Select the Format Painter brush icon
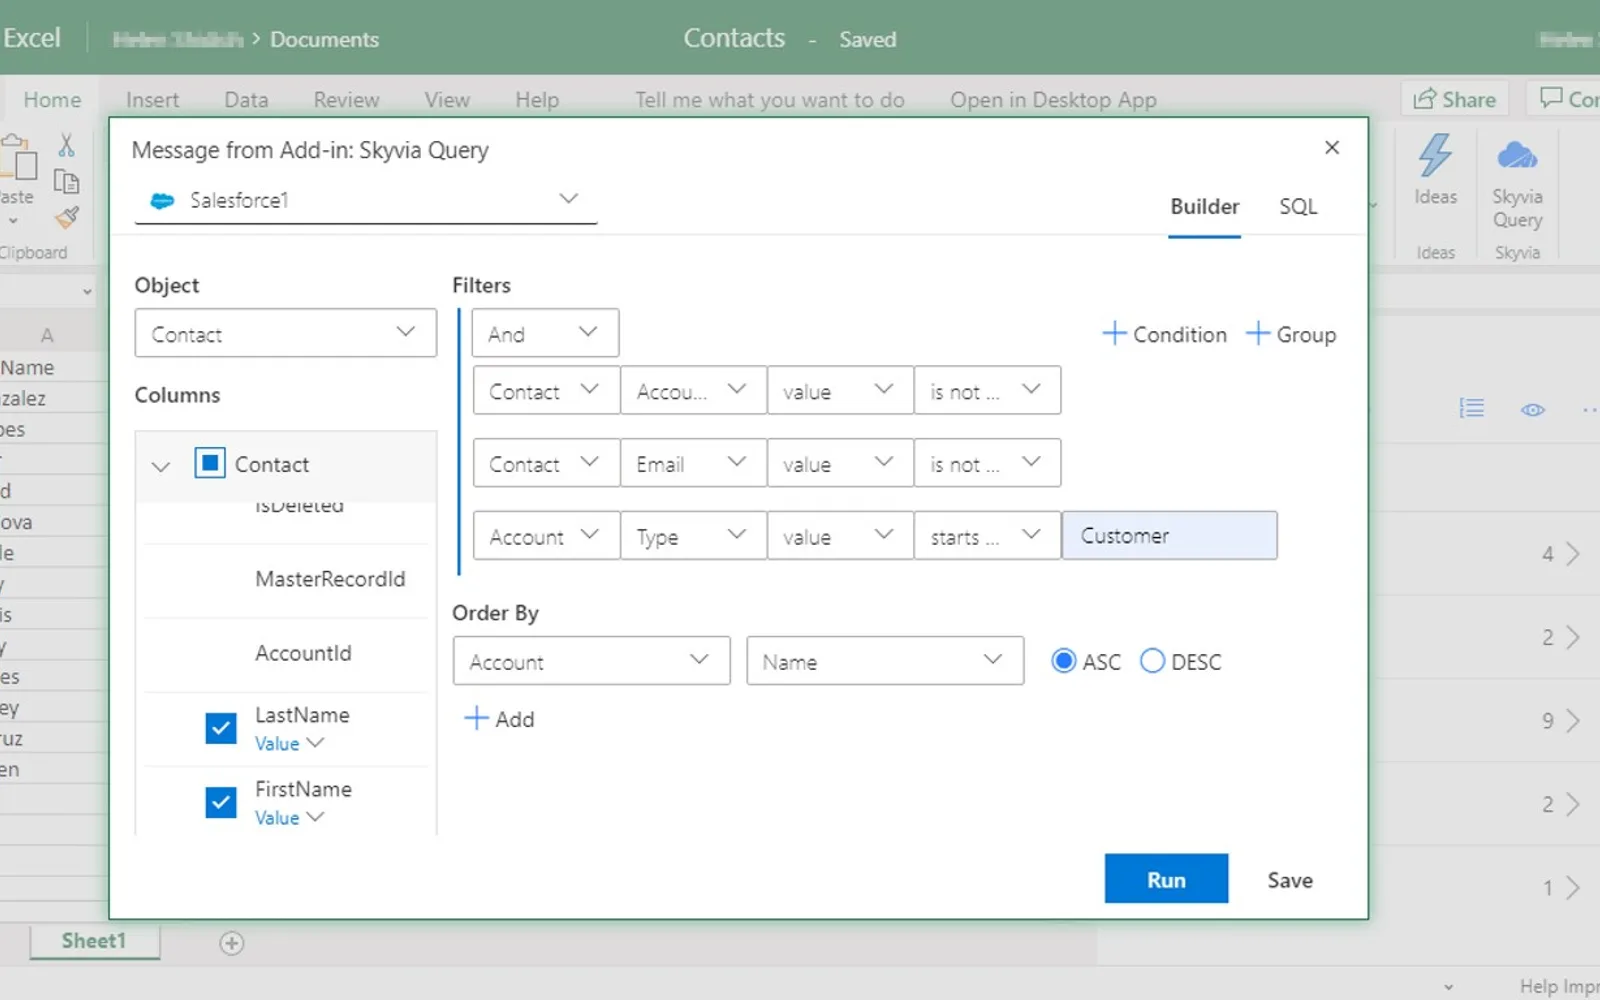The height and width of the screenshot is (1000, 1600). 66,217
